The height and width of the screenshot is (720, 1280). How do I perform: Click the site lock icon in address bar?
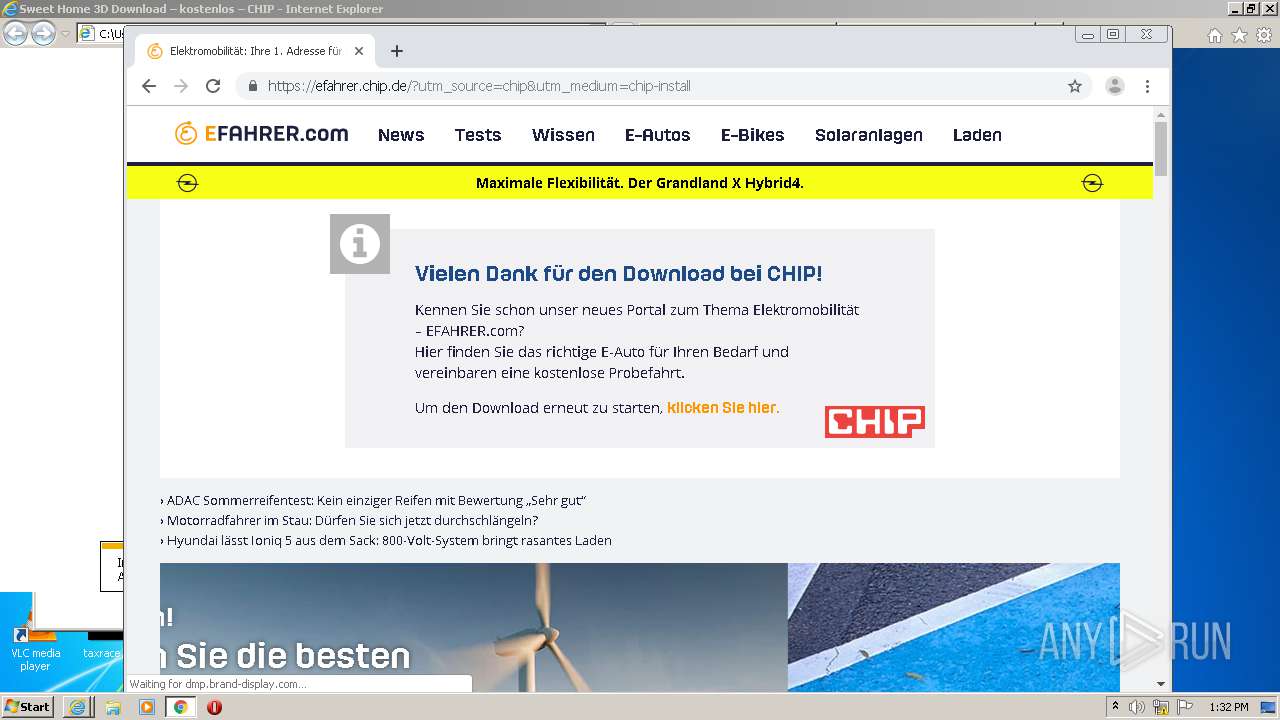(253, 86)
